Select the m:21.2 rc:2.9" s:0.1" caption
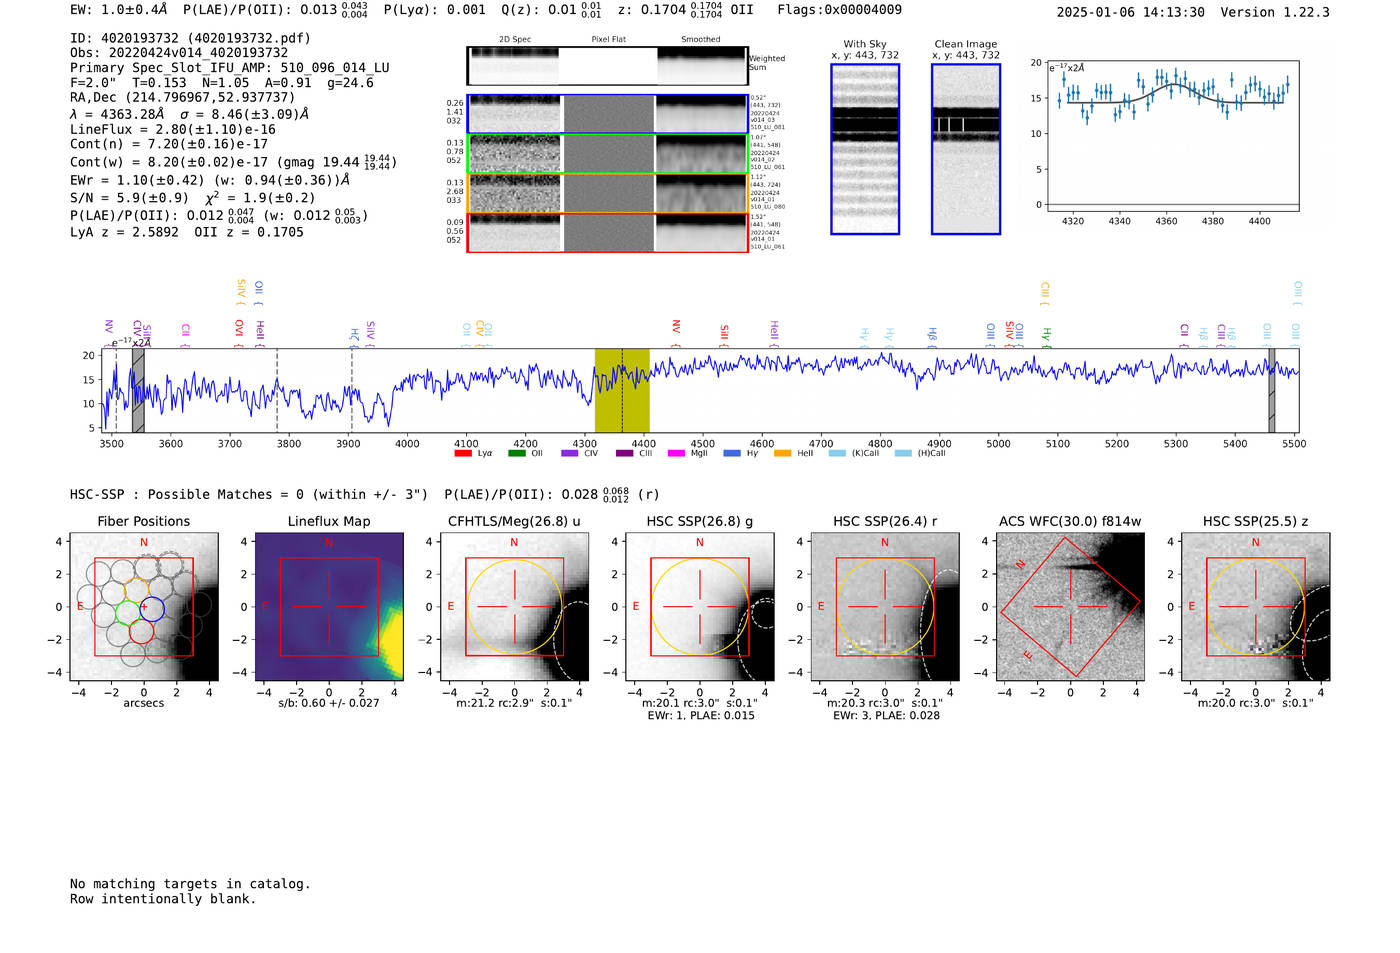Image resolution: width=1400 pixels, height=953 pixels. click(515, 703)
